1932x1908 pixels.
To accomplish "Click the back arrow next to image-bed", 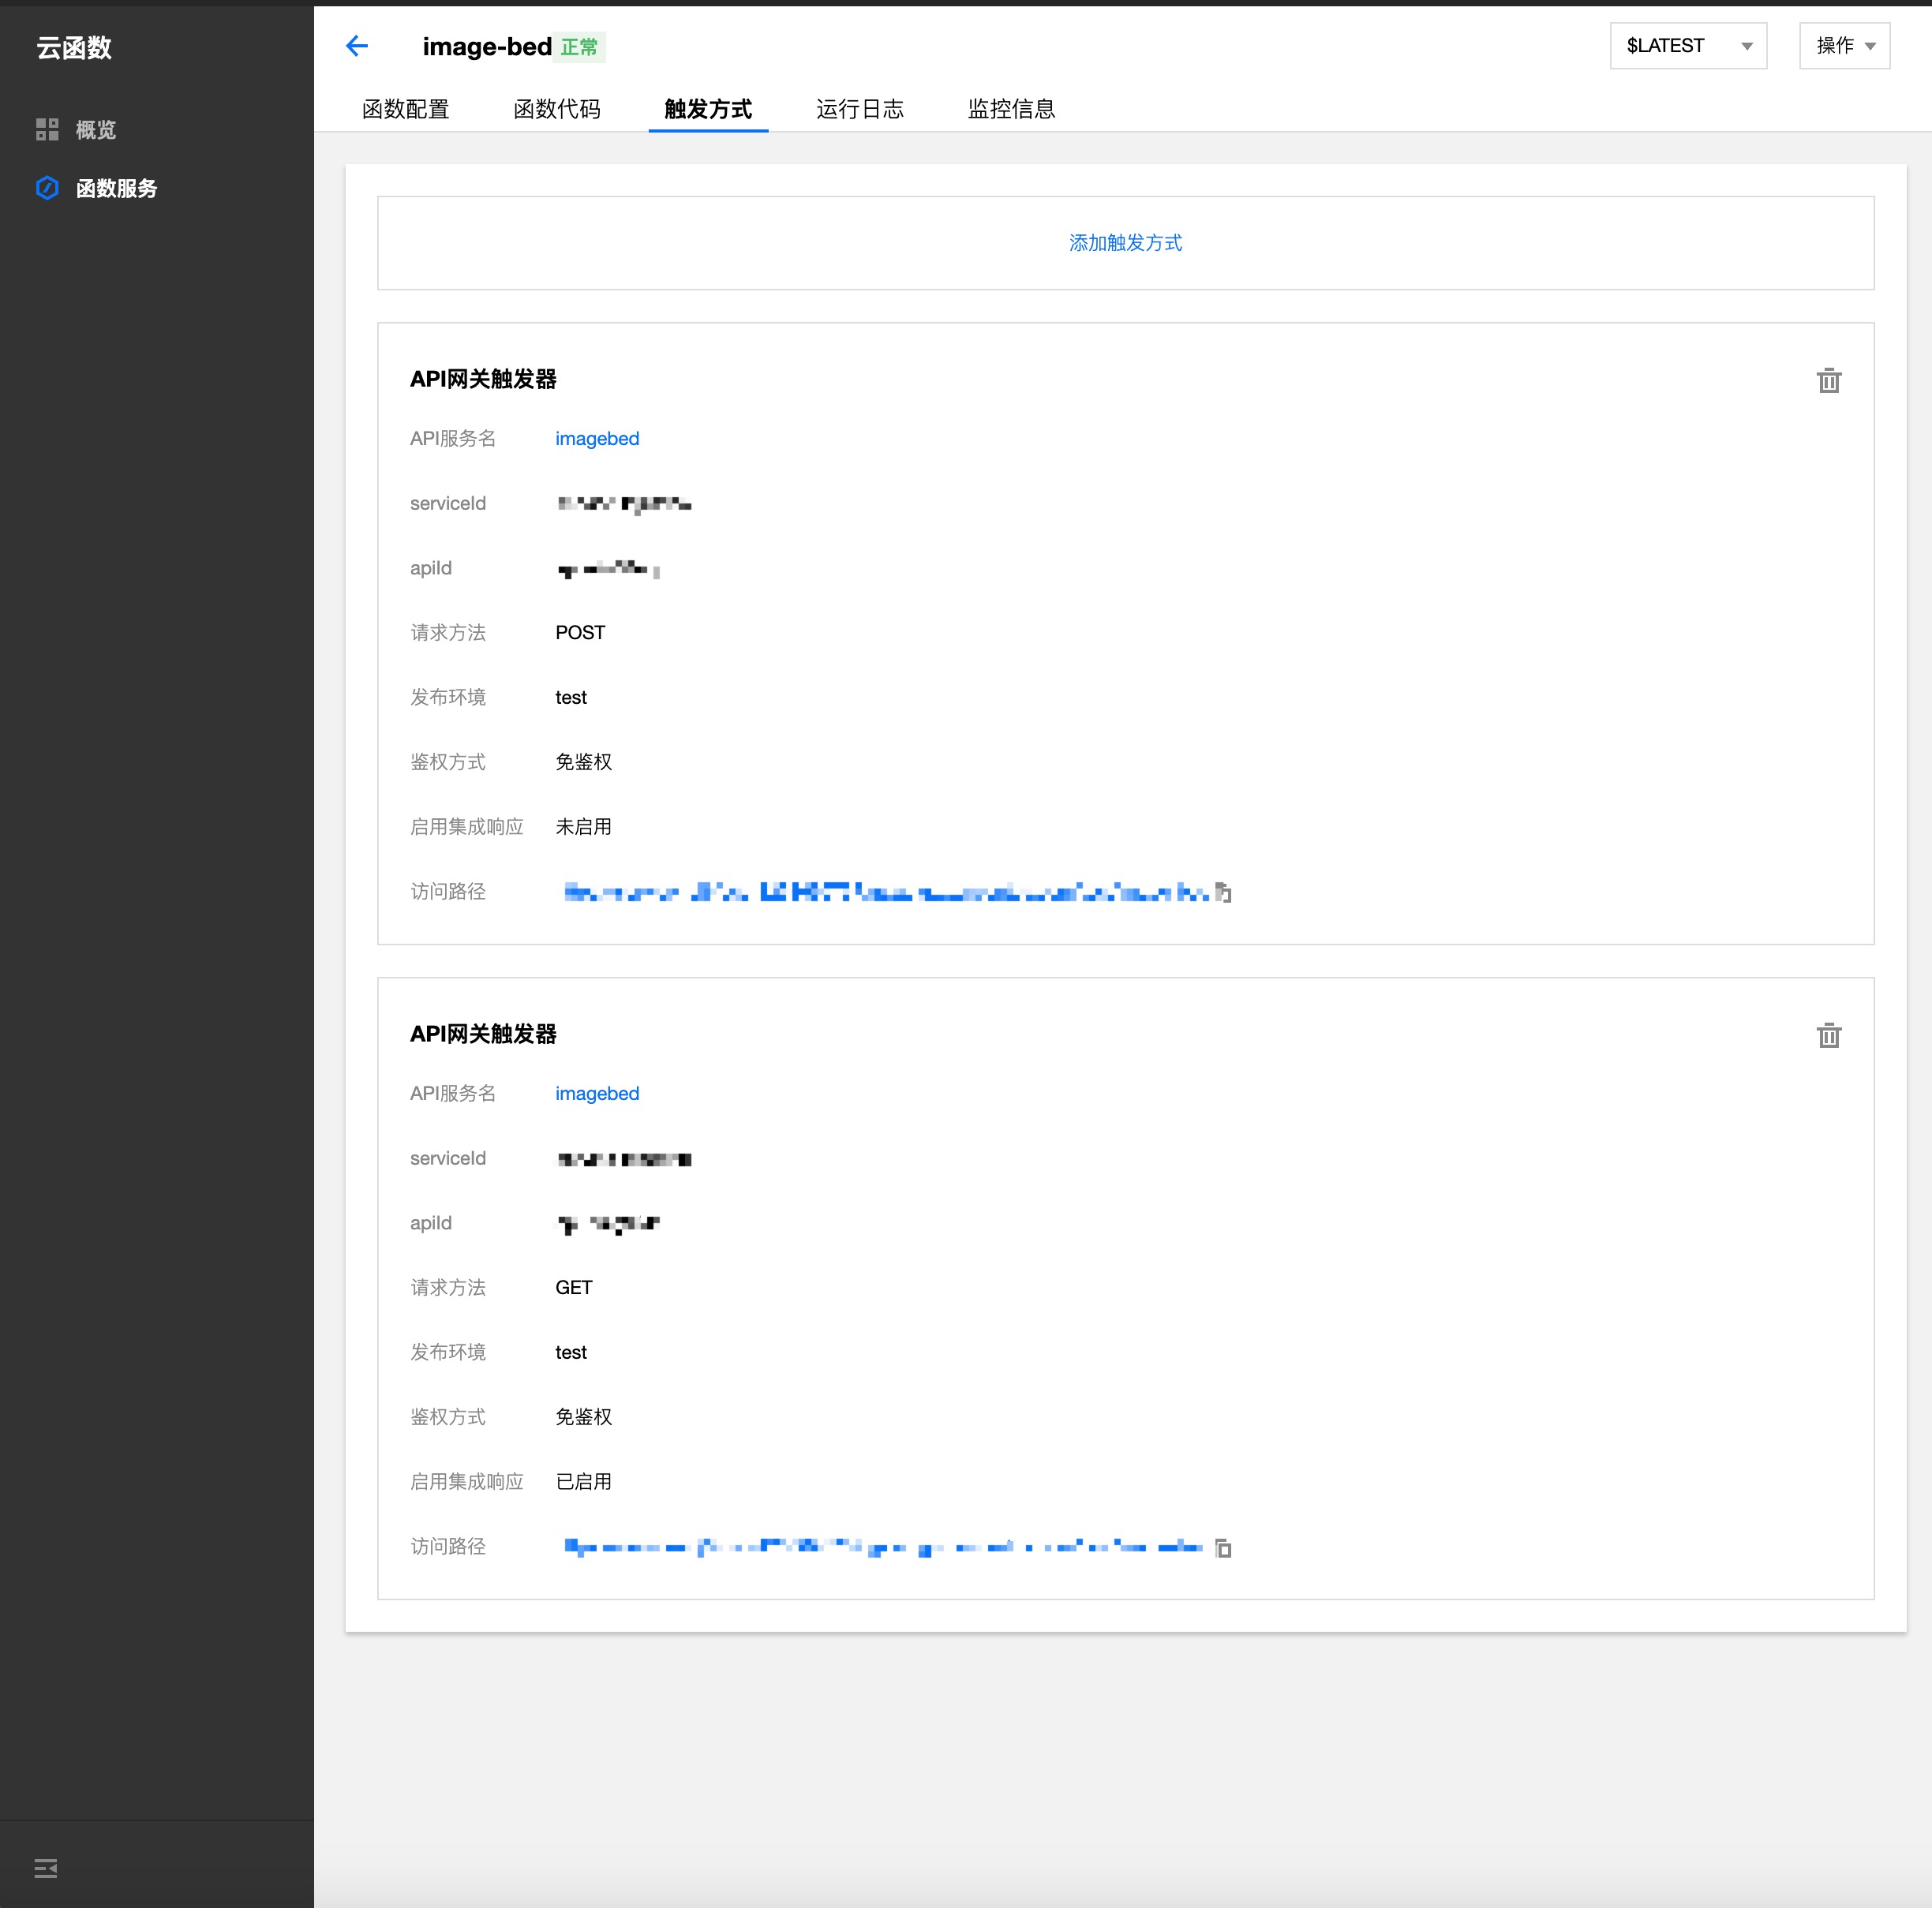I will click(357, 46).
